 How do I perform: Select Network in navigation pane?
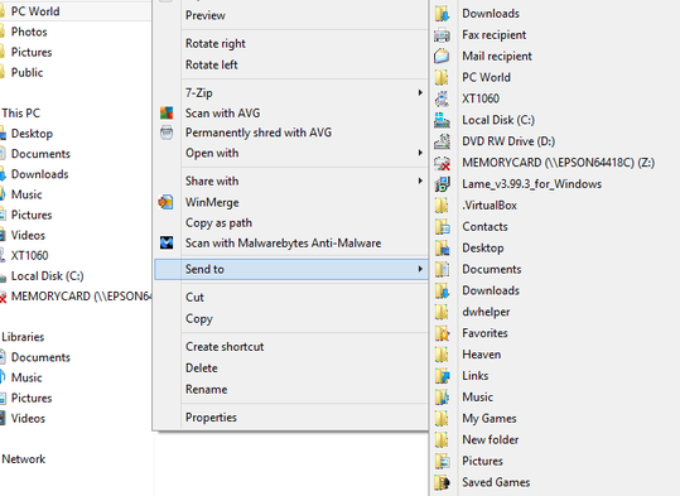23,459
